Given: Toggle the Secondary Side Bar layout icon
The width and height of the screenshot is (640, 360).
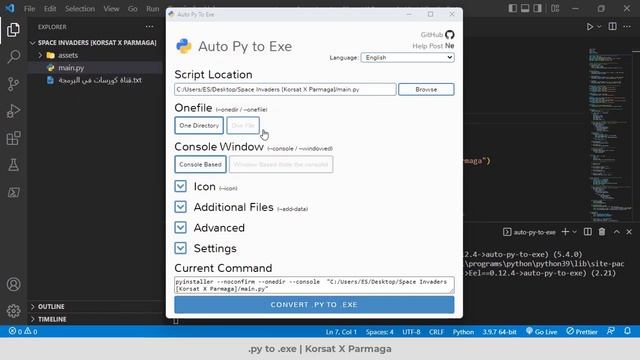Looking at the screenshot, I should (538, 8).
